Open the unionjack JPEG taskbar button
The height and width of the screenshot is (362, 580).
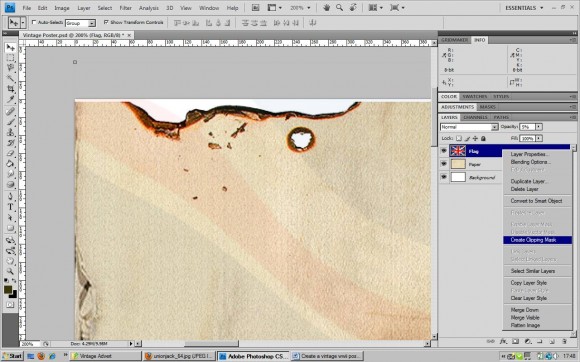point(179,356)
